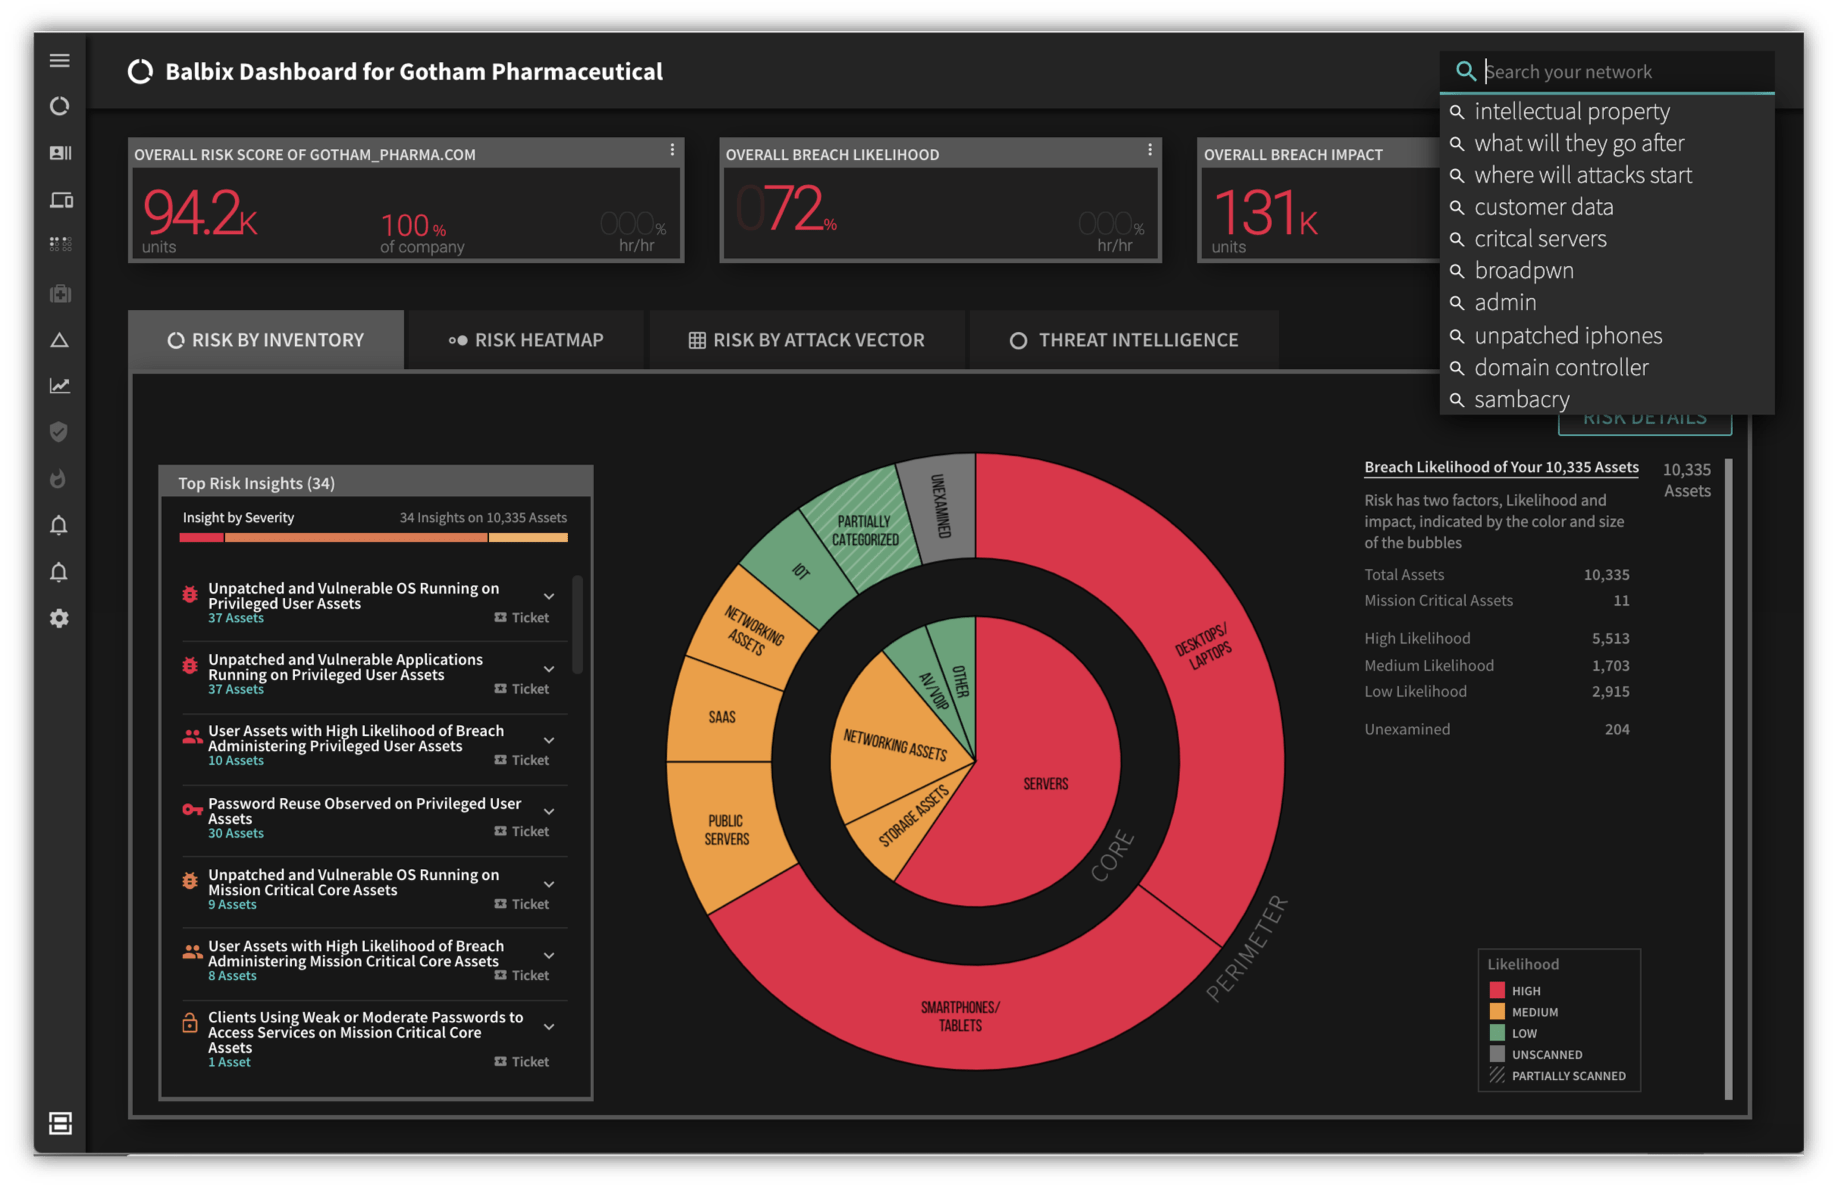Click the search magnifier in the search bar

point(1465,71)
